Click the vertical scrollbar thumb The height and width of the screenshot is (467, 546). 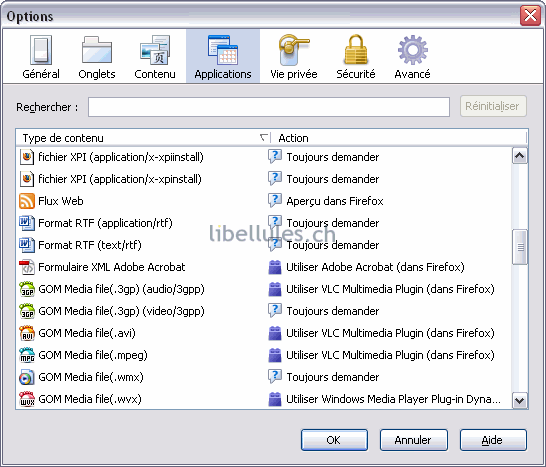[520, 247]
